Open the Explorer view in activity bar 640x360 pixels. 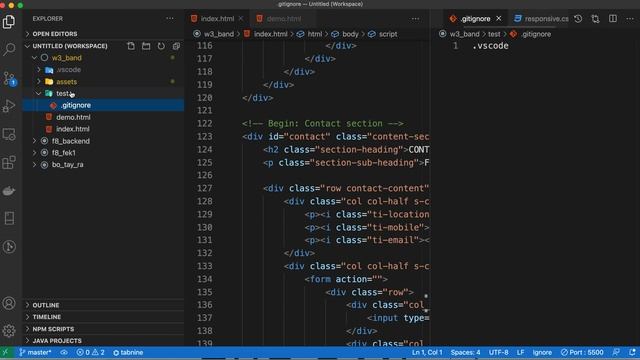tap(9, 22)
